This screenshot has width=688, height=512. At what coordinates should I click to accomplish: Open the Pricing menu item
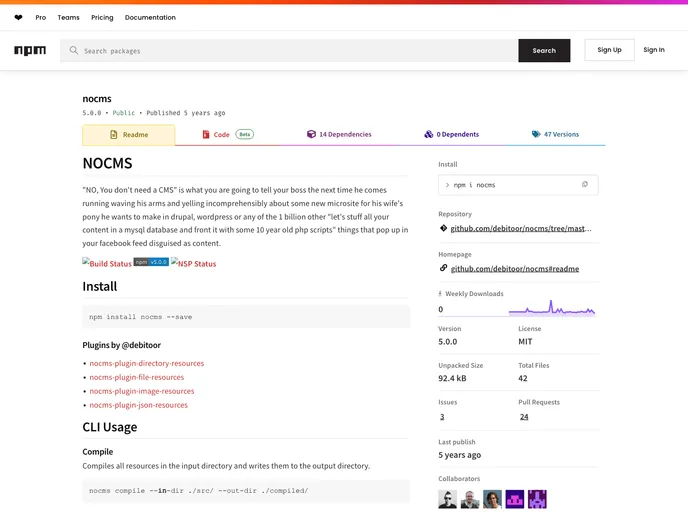pos(102,18)
